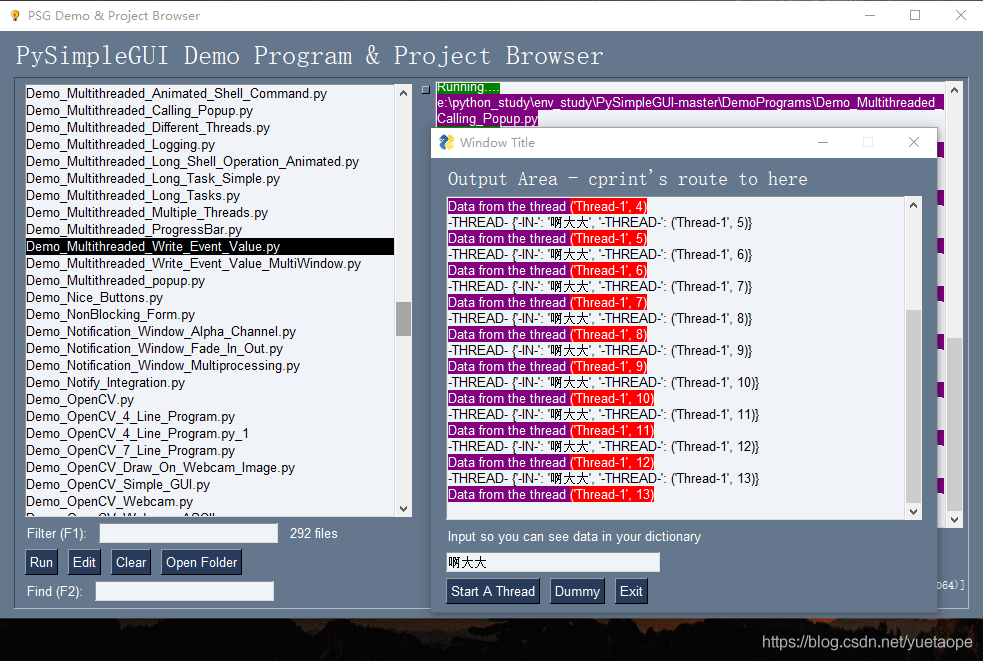Image resolution: width=983 pixels, height=661 pixels.
Task: Click output line 'Data from the thread (Thread-1, 4)'
Action: 547,206
